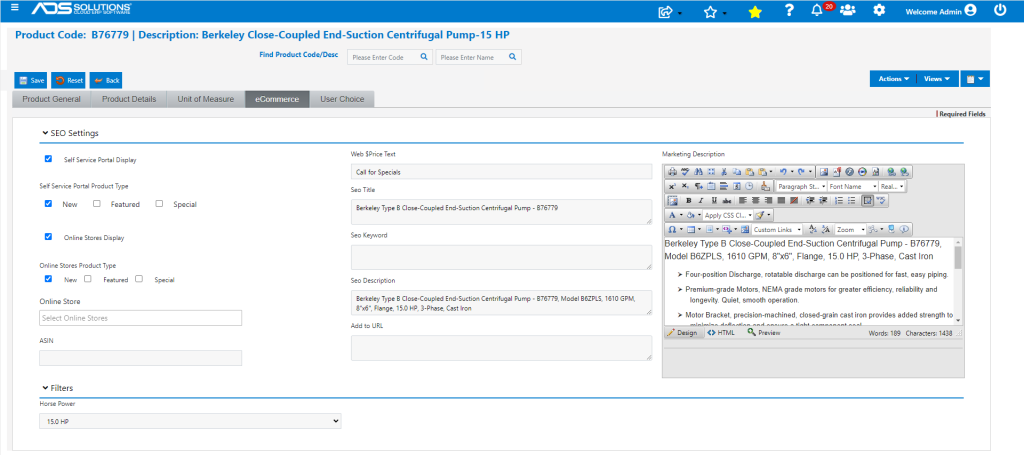Click background color paint bucket in editor

(x=691, y=215)
